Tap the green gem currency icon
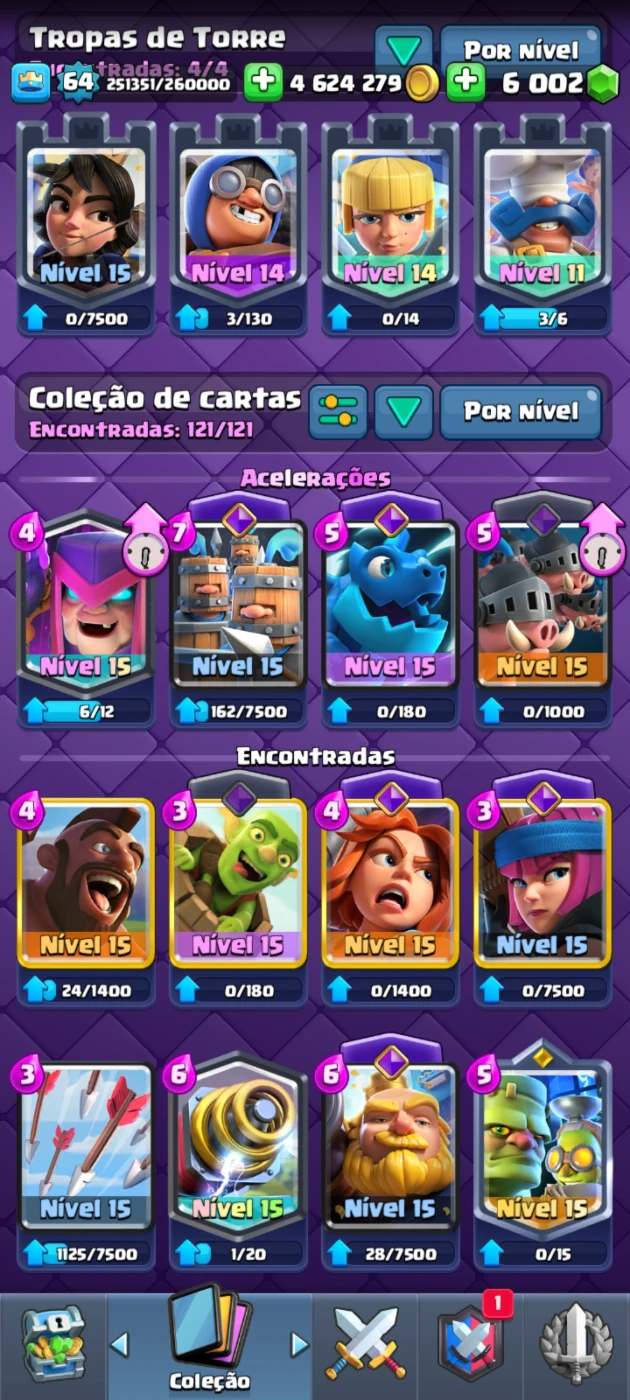Viewport: 630px width, 1400px height. (603, 84)
